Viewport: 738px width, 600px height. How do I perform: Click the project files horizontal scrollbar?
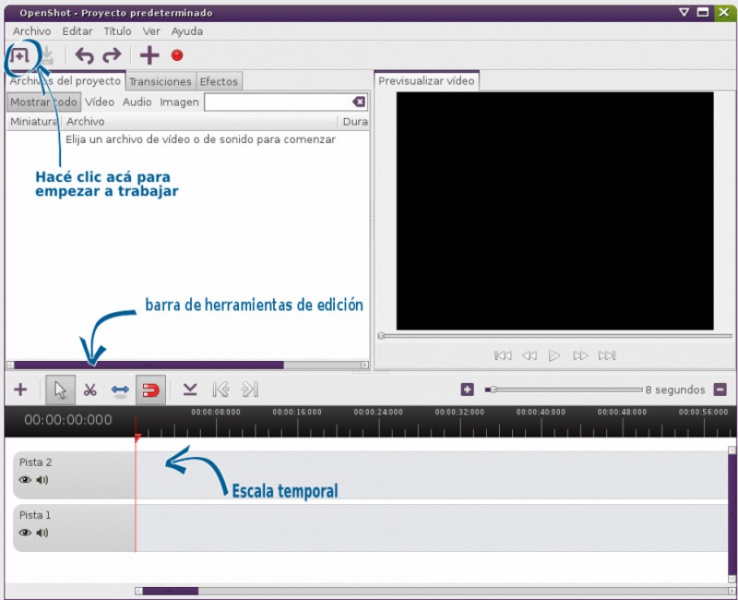point(187,365)
